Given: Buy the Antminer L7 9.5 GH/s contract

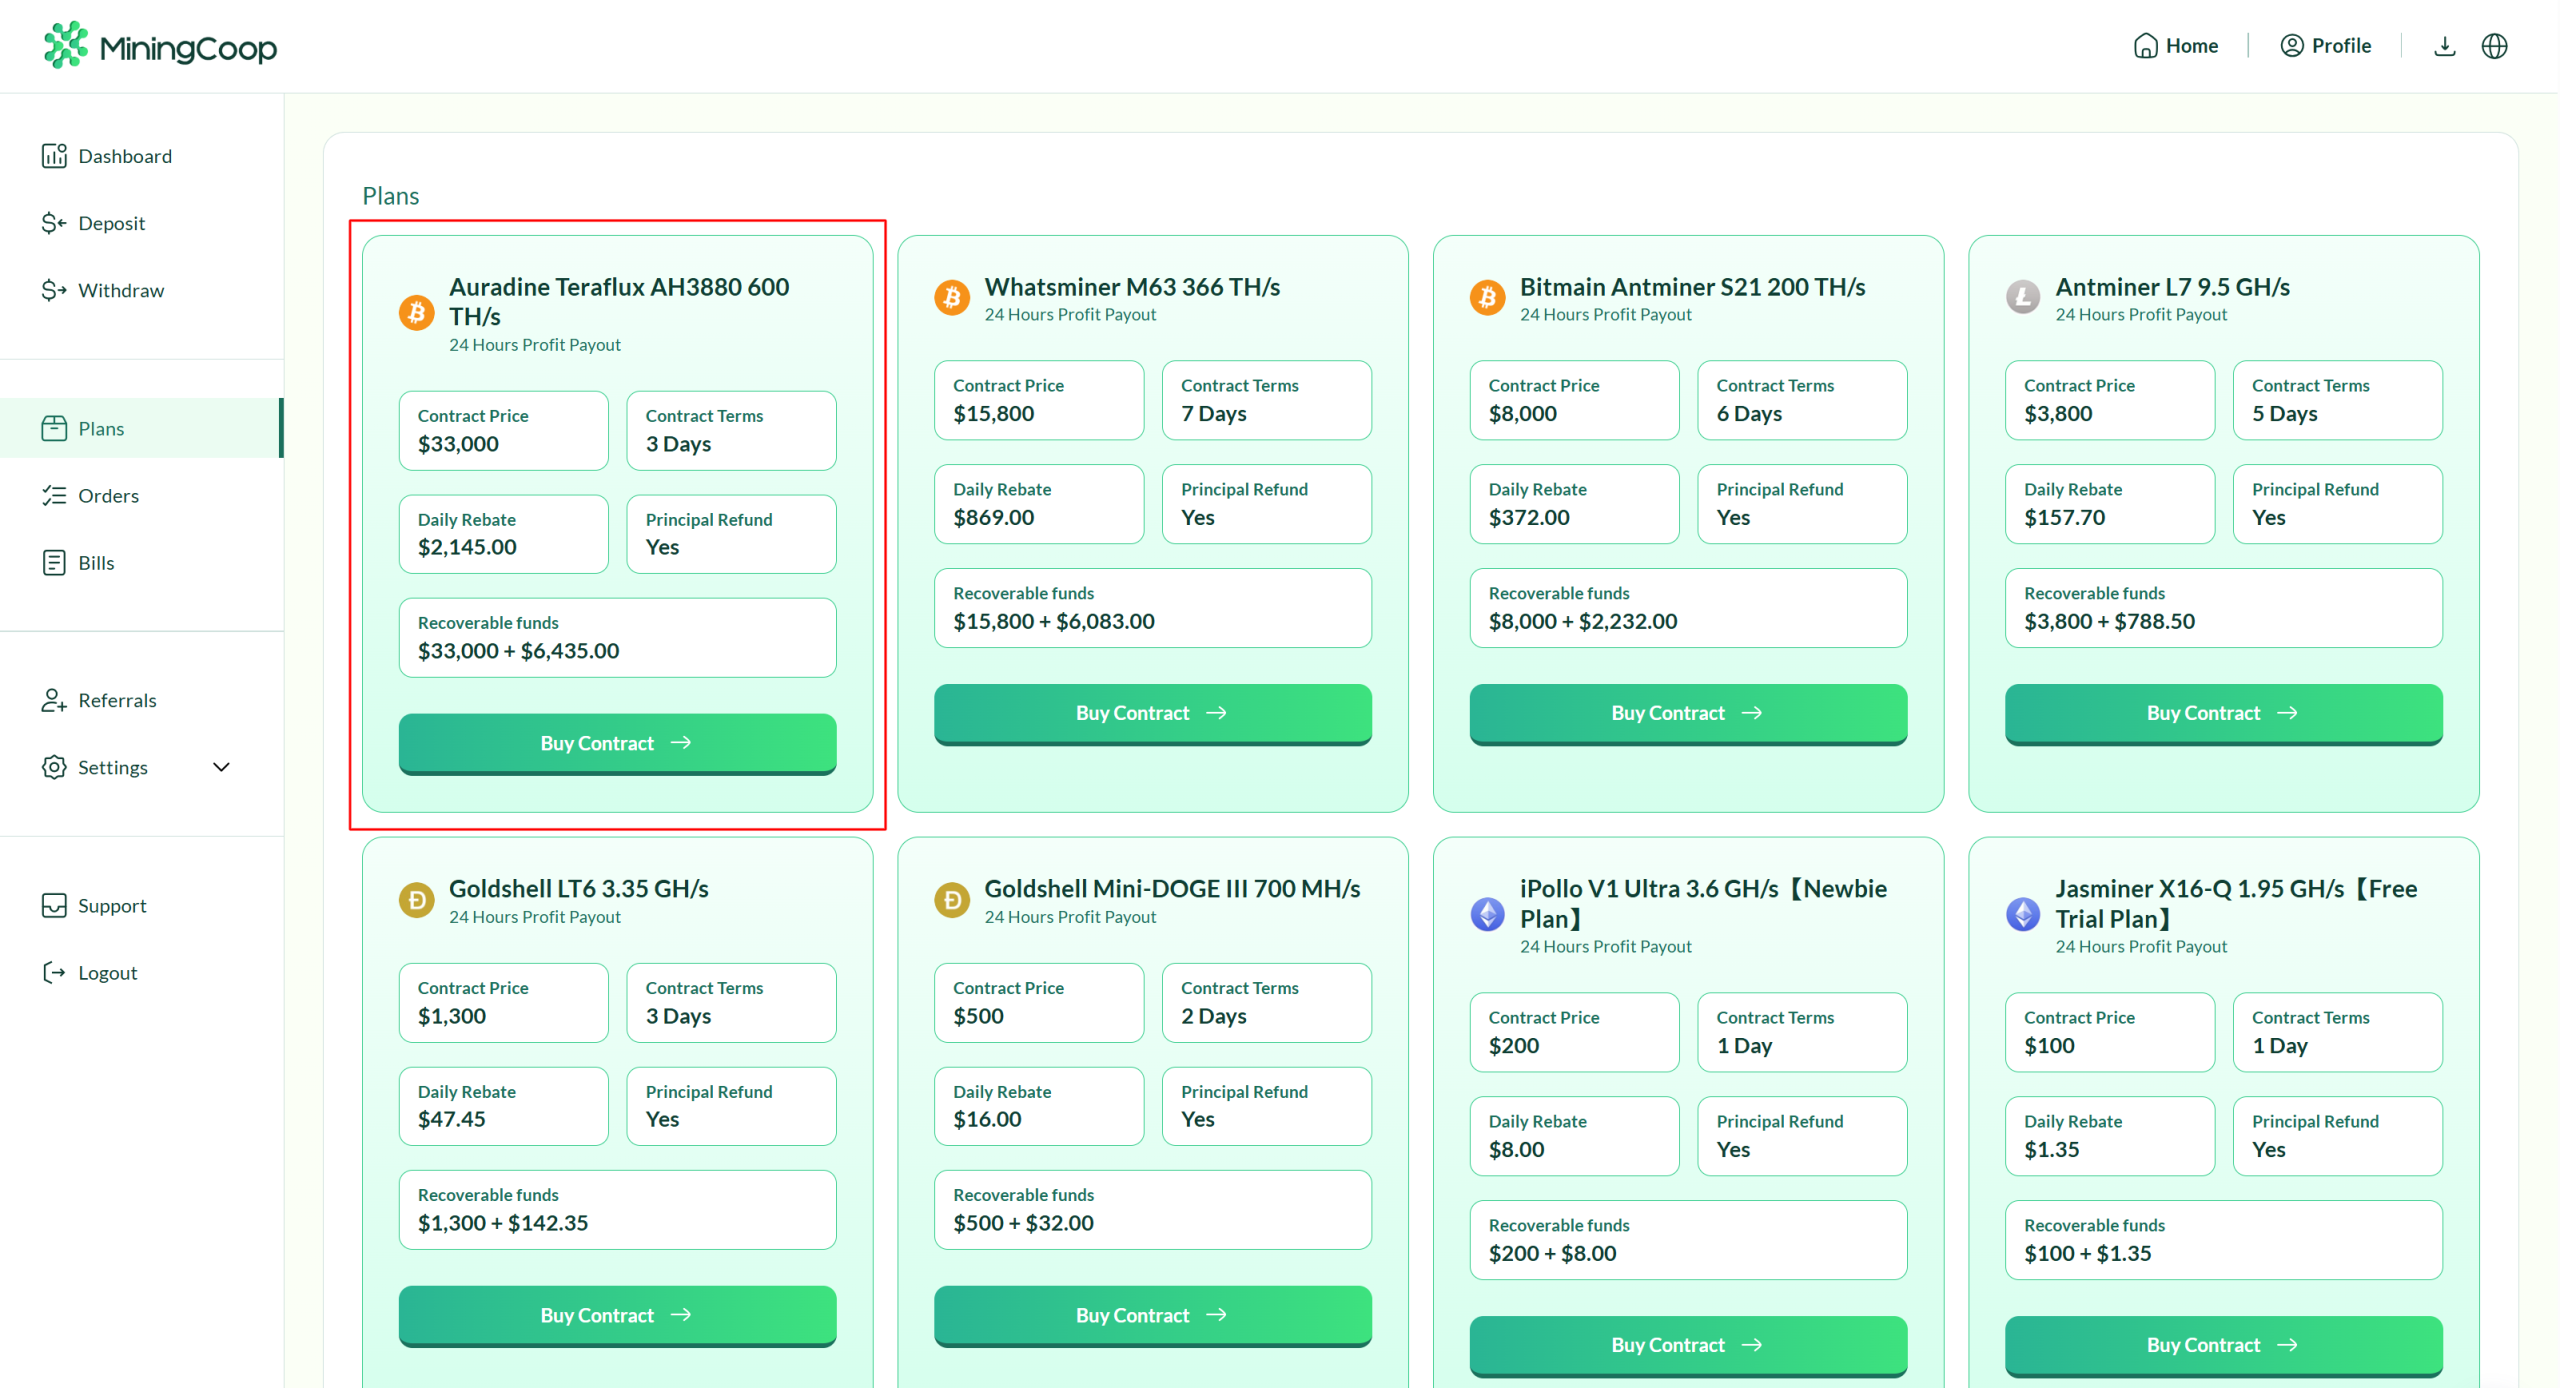Looking at the screenshot, I should coord(2223,713).
